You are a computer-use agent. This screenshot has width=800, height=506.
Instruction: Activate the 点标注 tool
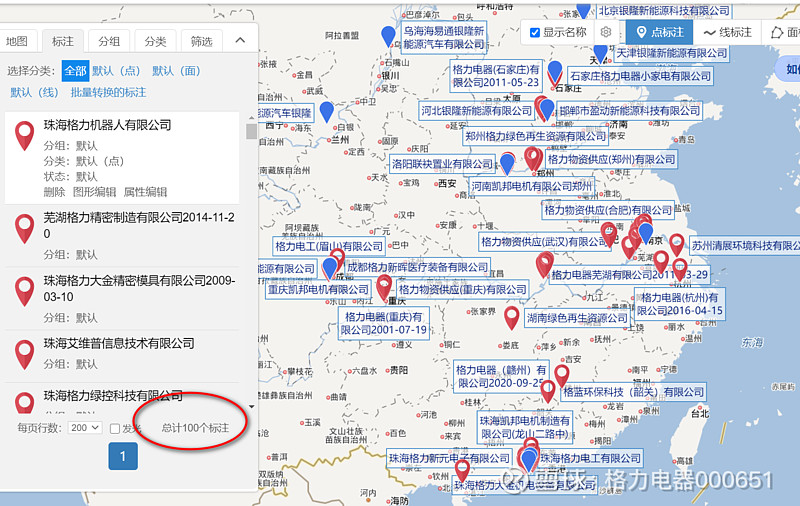(x=660, y=32)
